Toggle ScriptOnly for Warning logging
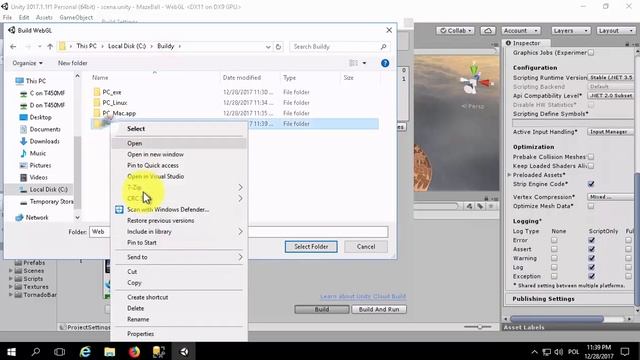 [591, 258]
